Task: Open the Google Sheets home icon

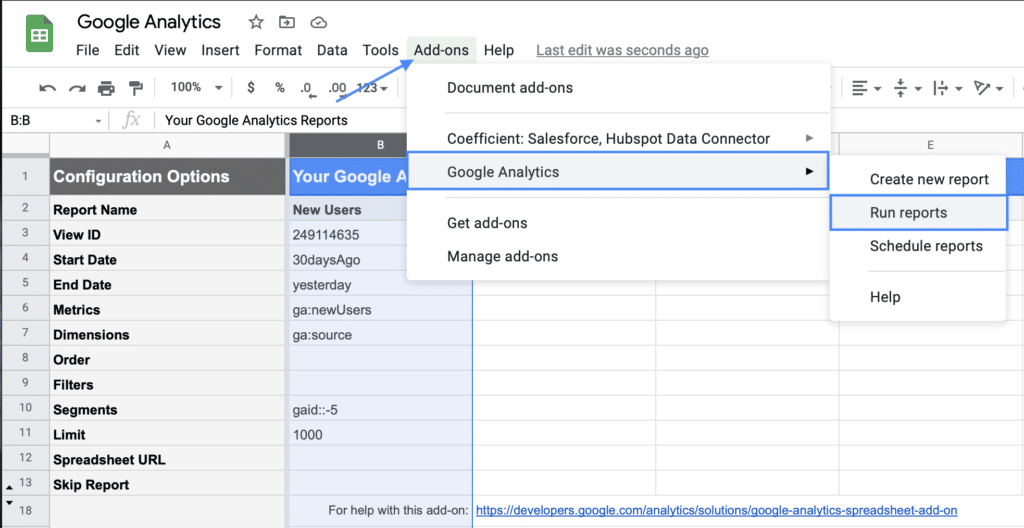Action: pyautogui.click(x=40, y=33)
